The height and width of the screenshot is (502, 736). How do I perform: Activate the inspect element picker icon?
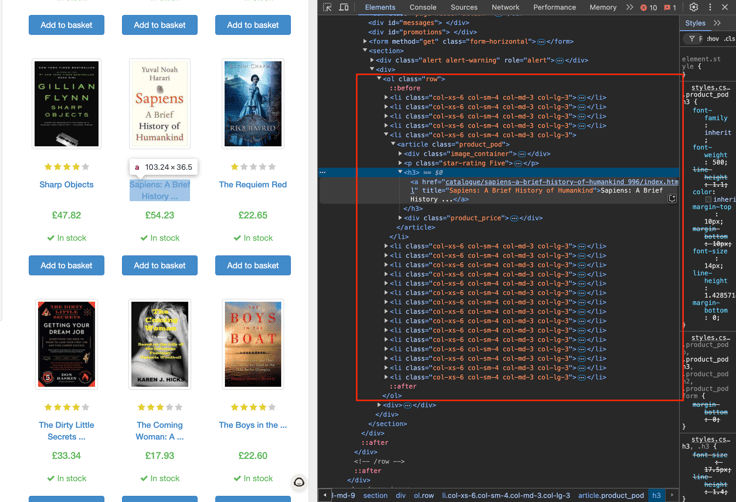(x=328, y=7)
